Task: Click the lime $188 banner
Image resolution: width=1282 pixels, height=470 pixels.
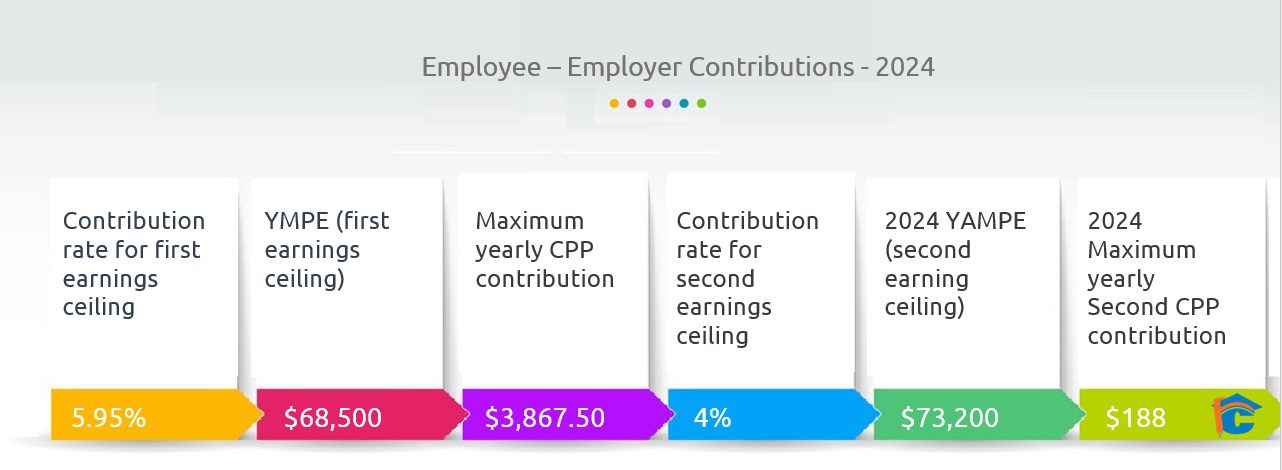Action: [x=1150, y=415]
